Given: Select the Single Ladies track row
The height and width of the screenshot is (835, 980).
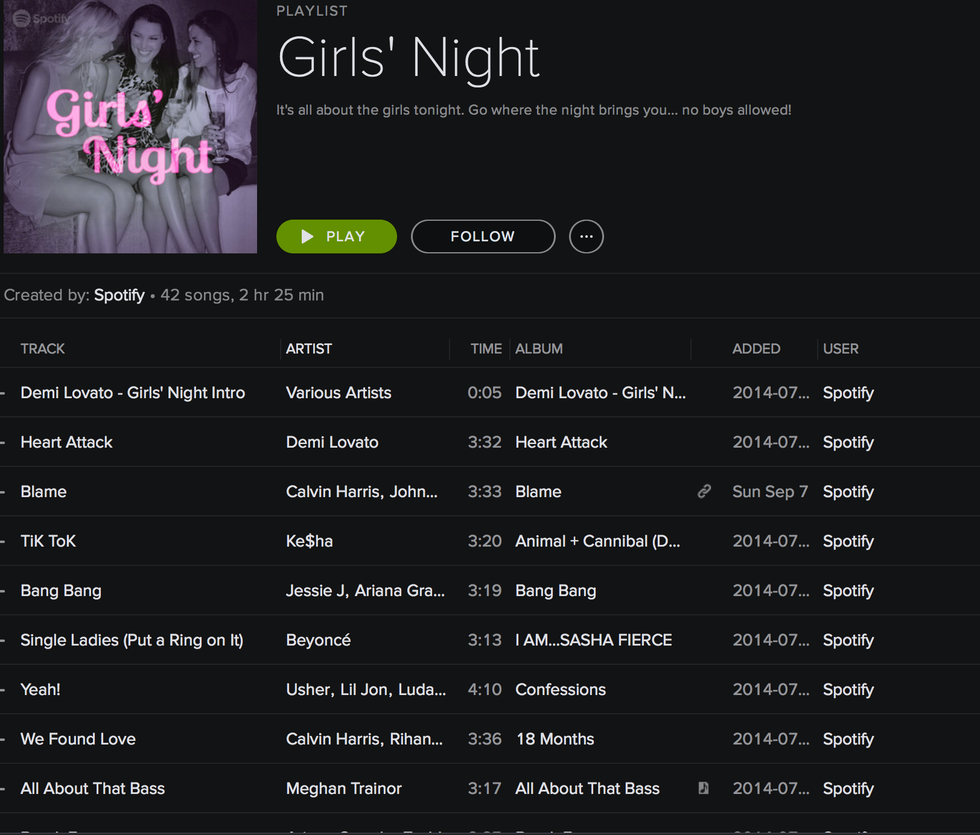Looking at the screenshot, I should click(132, 640).
